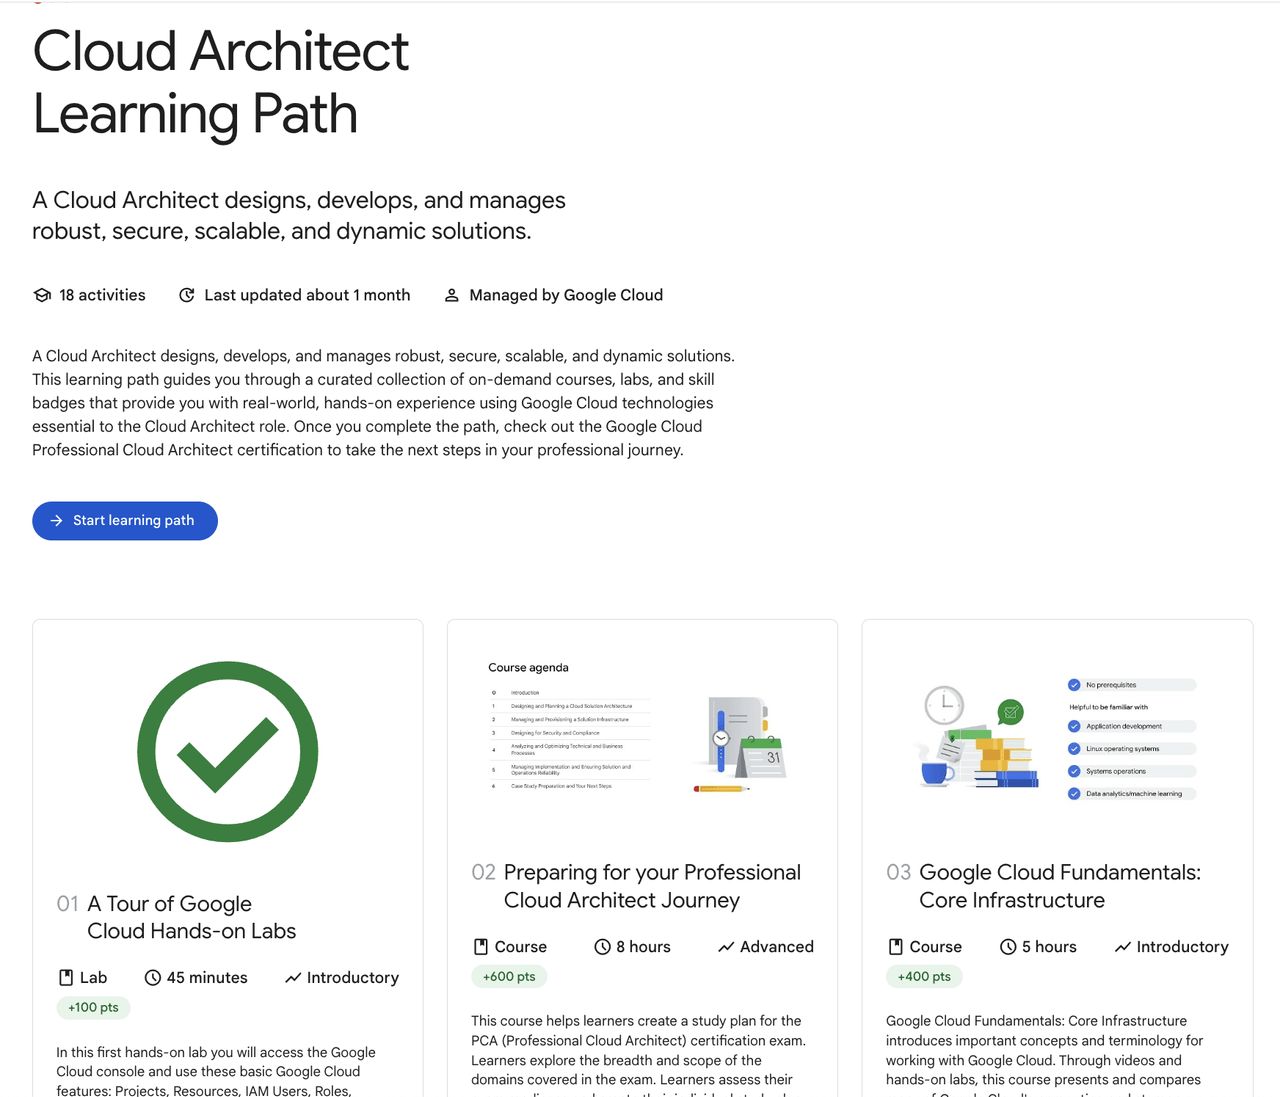The image size is (1280, 1097).
Task: Click the graduation cap activities icon
Action: pyautogui.click(x=42, y=295)
